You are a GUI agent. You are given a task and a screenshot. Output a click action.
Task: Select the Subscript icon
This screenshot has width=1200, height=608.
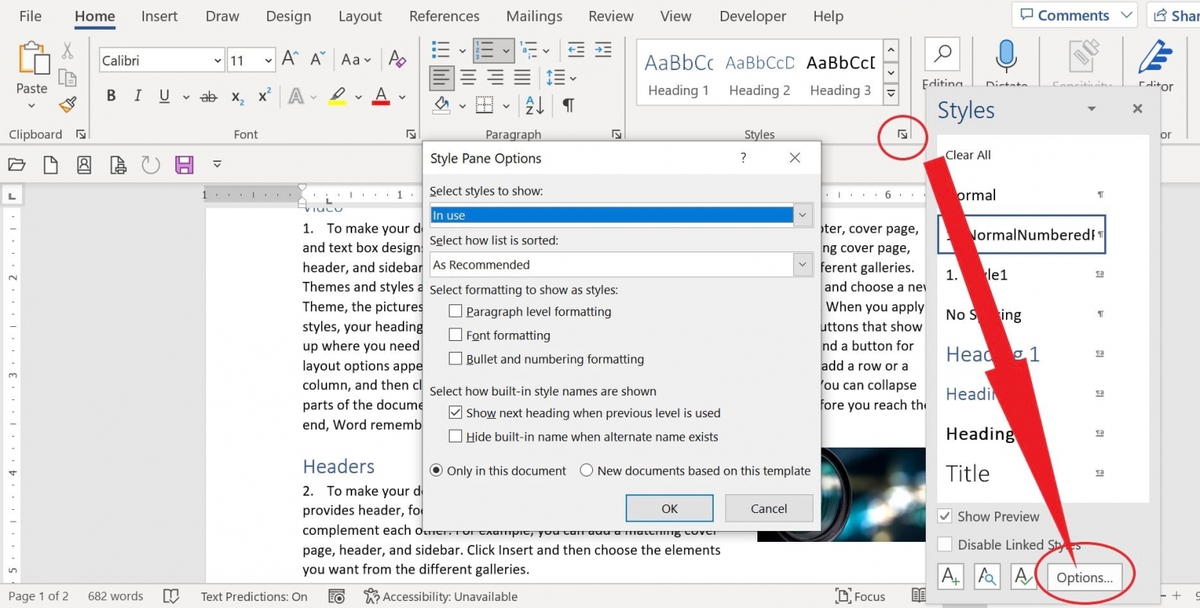237,95
